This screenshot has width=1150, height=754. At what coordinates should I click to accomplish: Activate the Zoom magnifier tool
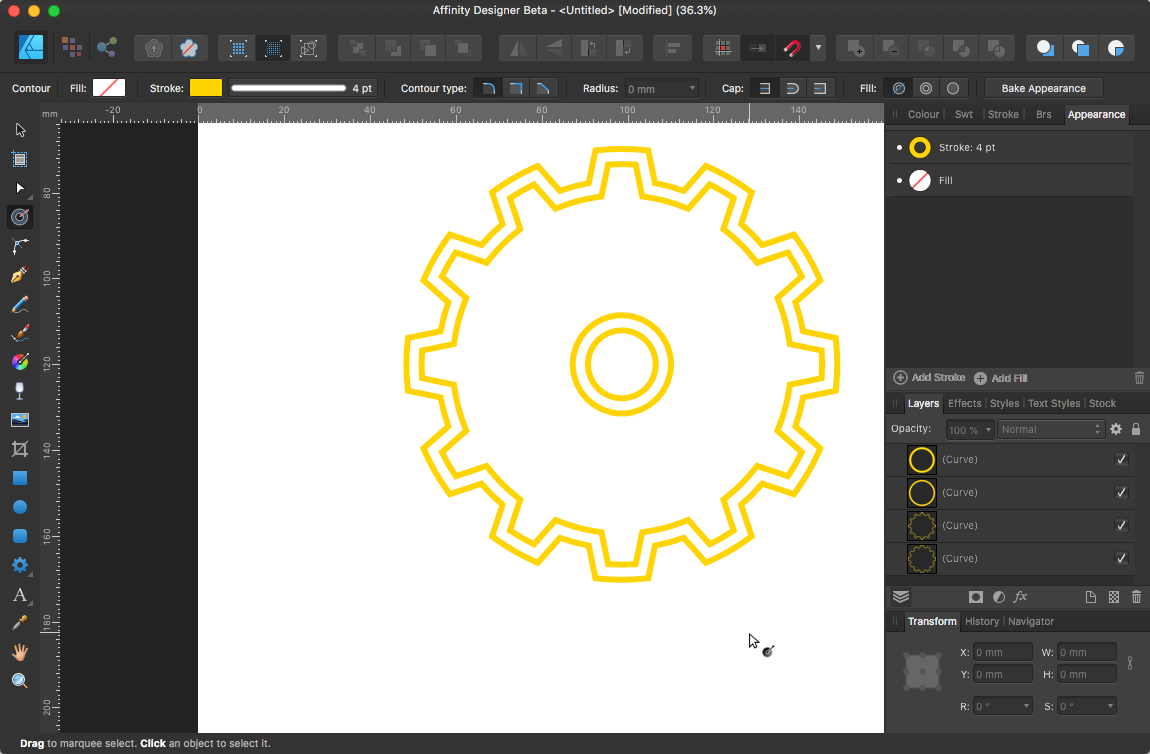point(20,681)
